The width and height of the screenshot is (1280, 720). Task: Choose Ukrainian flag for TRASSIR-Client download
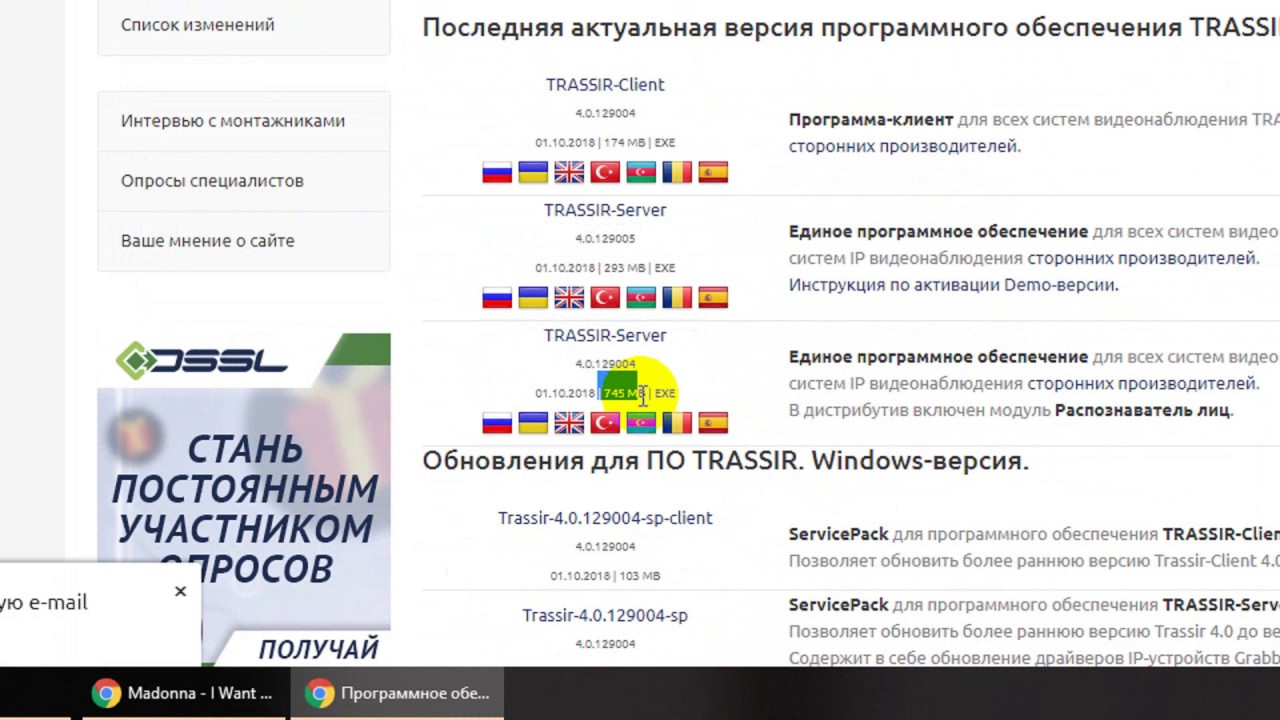coord(533,172)
